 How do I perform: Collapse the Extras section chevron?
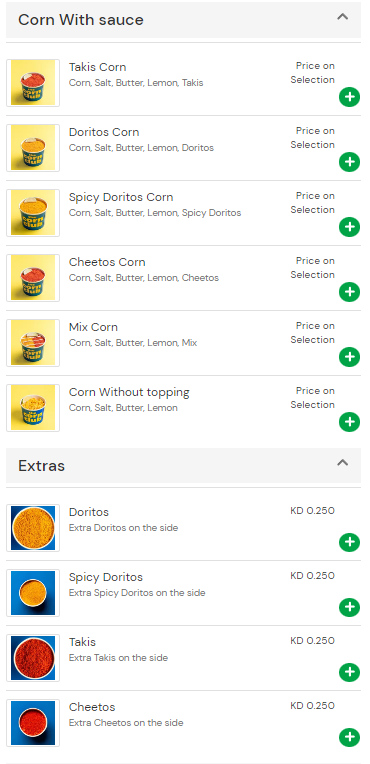343,462
